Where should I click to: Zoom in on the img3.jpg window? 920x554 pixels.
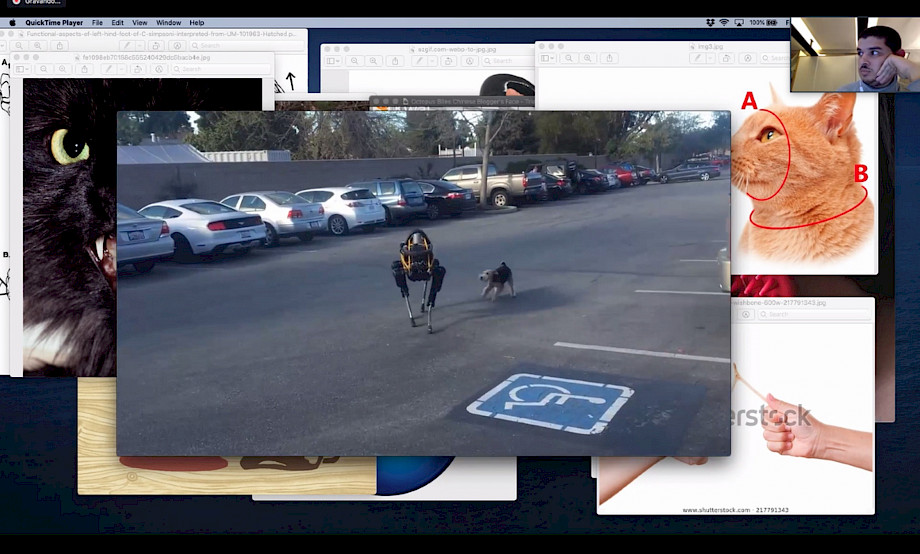(x=587, y=58)
